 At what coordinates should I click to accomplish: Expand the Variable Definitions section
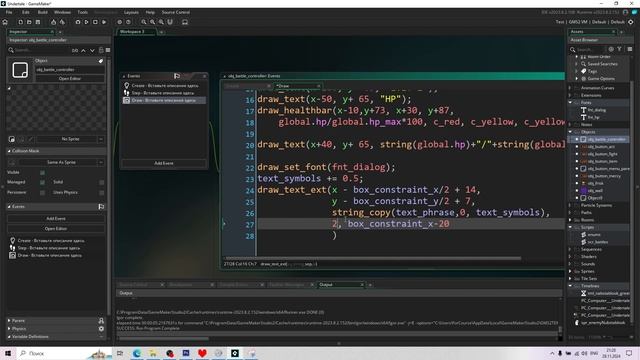pos(9,337)
